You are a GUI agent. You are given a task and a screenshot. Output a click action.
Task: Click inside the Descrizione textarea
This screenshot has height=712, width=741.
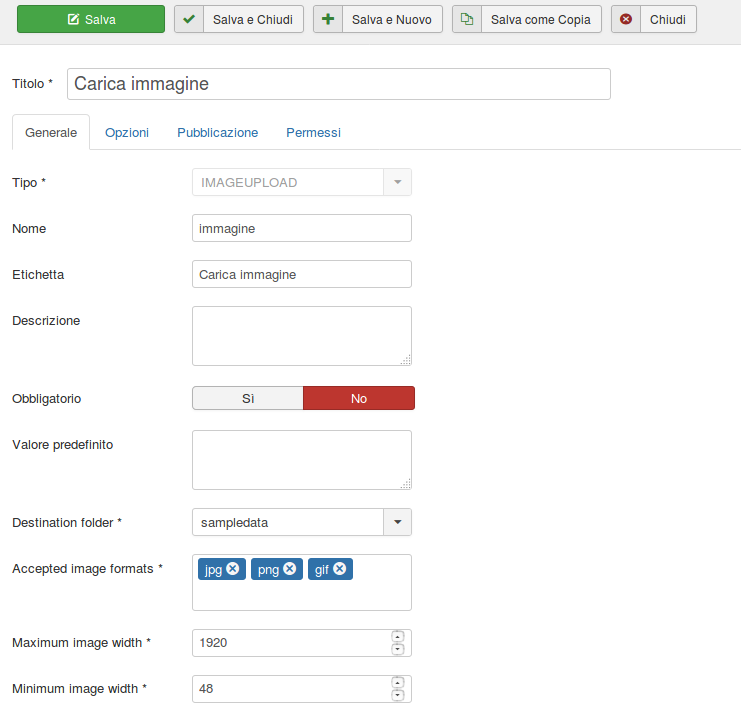(302, 336)
